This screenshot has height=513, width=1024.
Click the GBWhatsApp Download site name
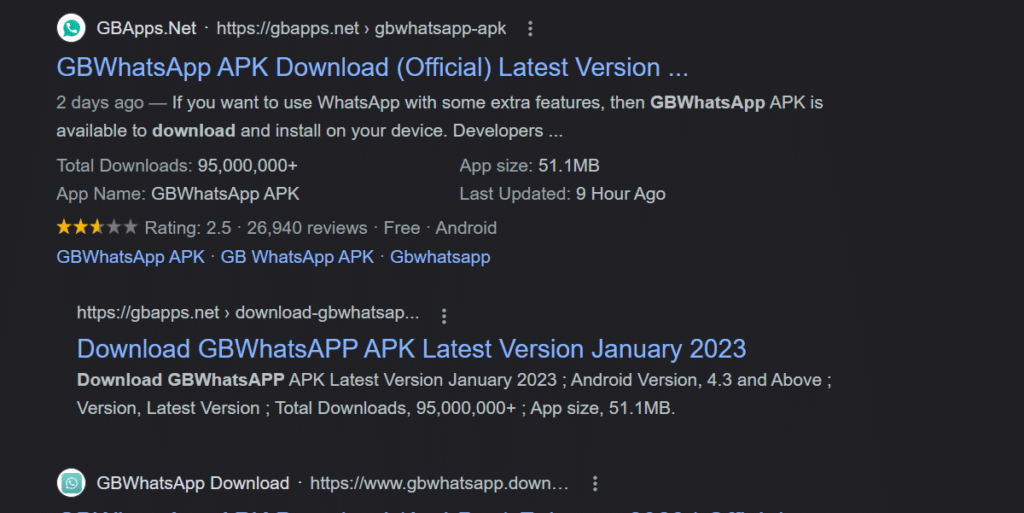coord(193,483)
